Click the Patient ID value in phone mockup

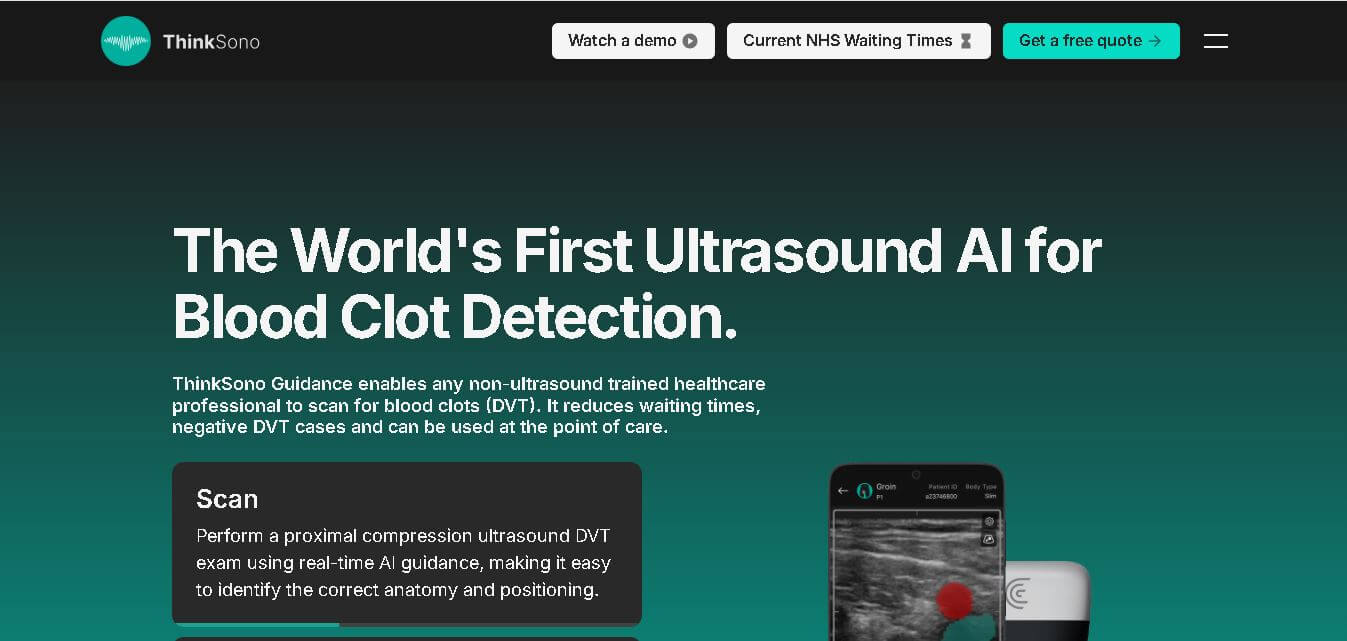pos(941,496)
